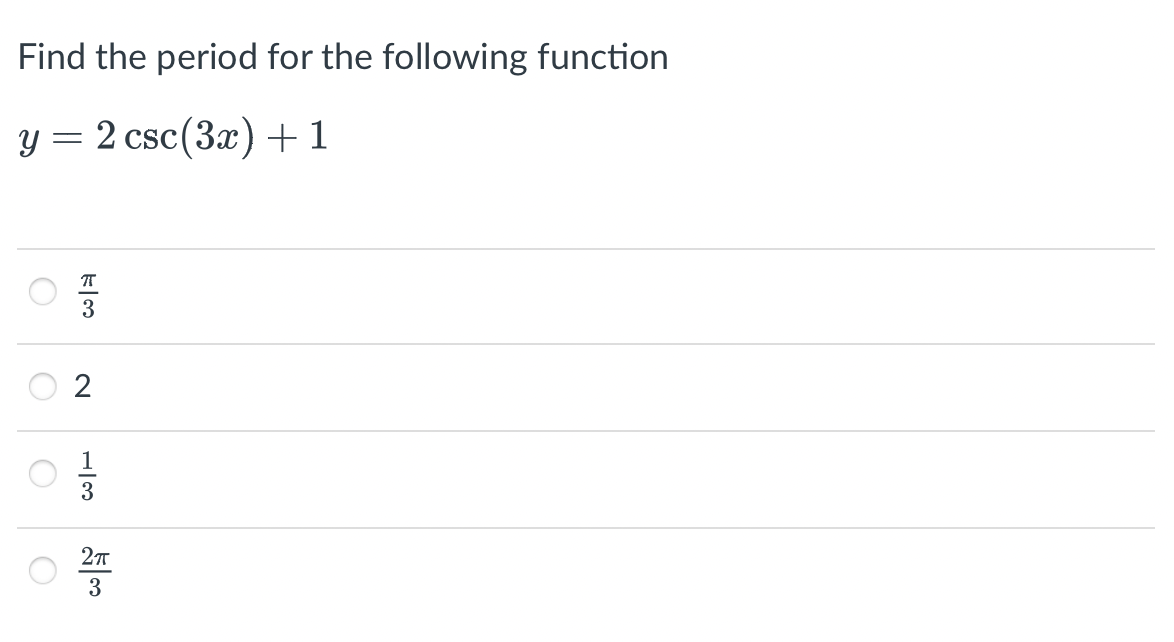Click the numerator 2π of last option
This screenshot has height=642, width=1174.
click(x=95, y=557)
